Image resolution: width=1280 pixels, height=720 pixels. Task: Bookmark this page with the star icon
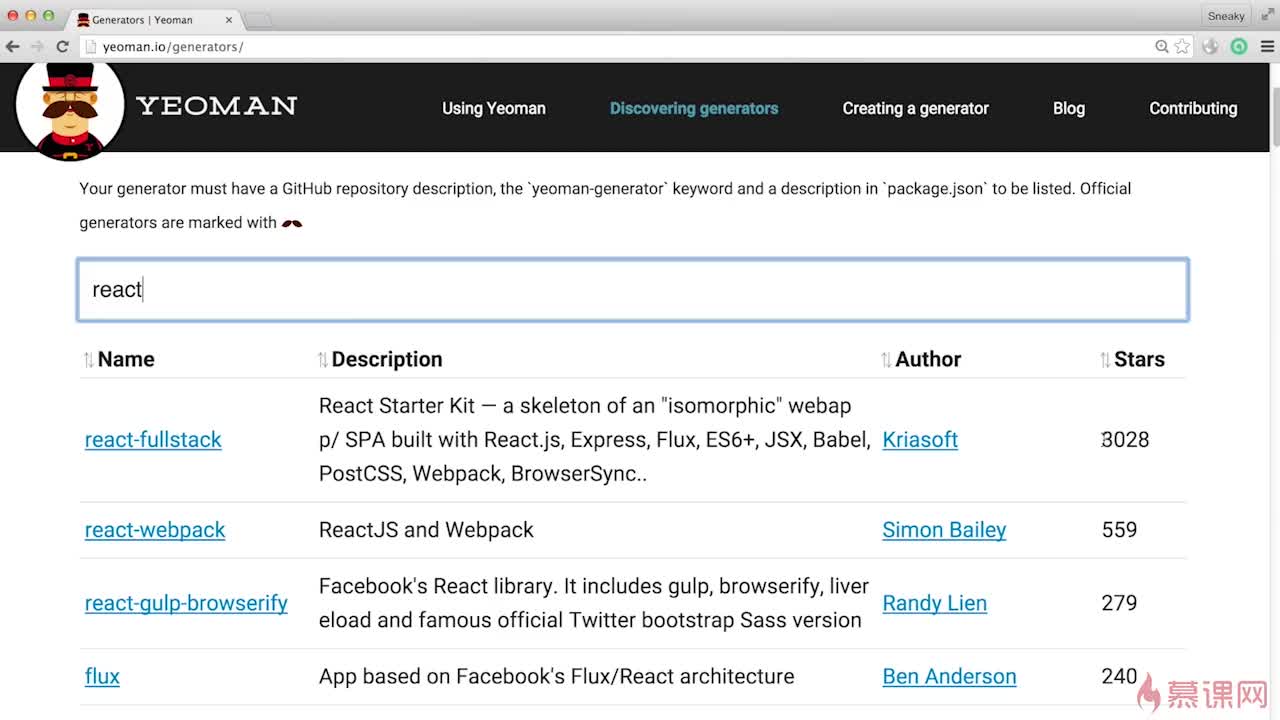point(1183,47)
